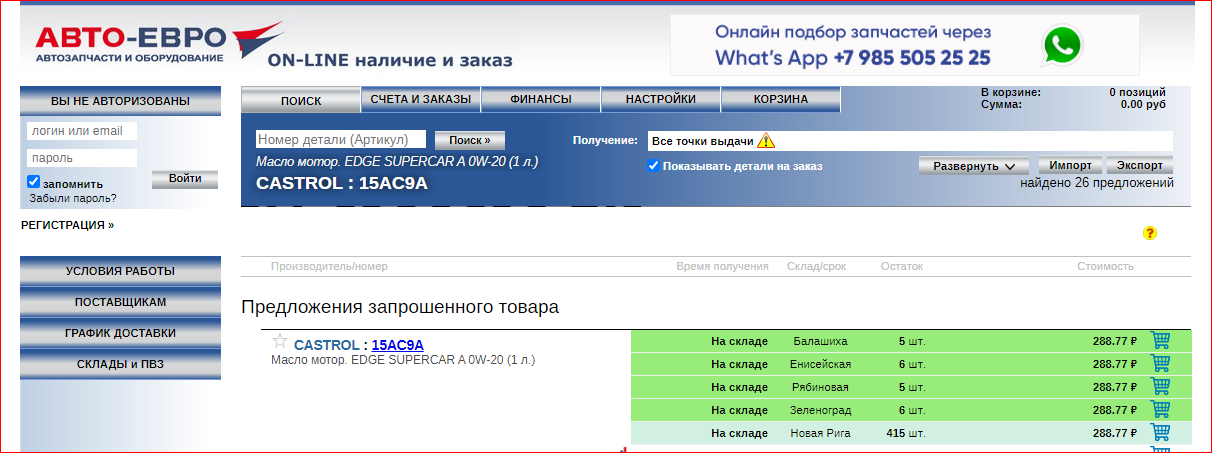Click the CASTROL manufacturer link in offers
This screenshot has width=1212, height=453.
pos(326,345)
